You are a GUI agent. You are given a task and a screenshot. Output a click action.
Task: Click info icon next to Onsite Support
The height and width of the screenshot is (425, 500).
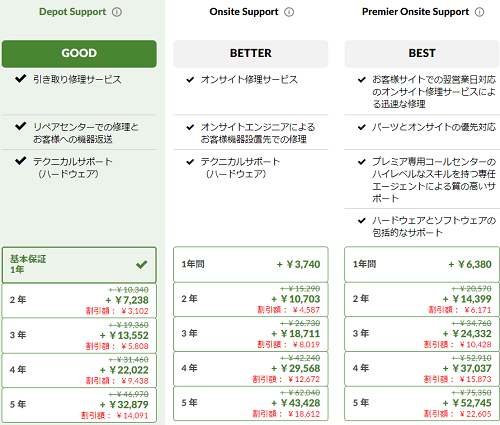point(289,12)
